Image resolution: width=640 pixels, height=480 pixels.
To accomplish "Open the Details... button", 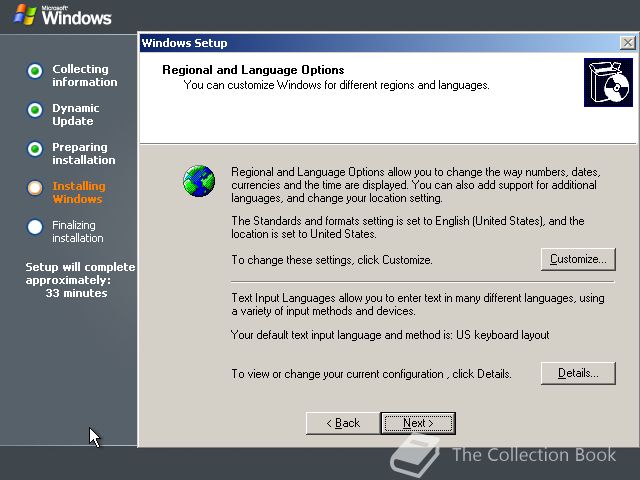I will (x=578, y=373).
